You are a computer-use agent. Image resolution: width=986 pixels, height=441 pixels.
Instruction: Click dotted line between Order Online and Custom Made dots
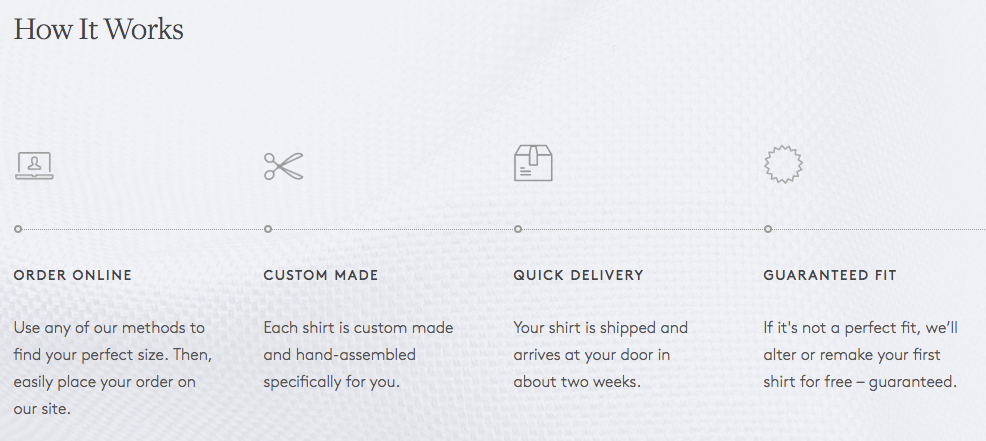143,229
